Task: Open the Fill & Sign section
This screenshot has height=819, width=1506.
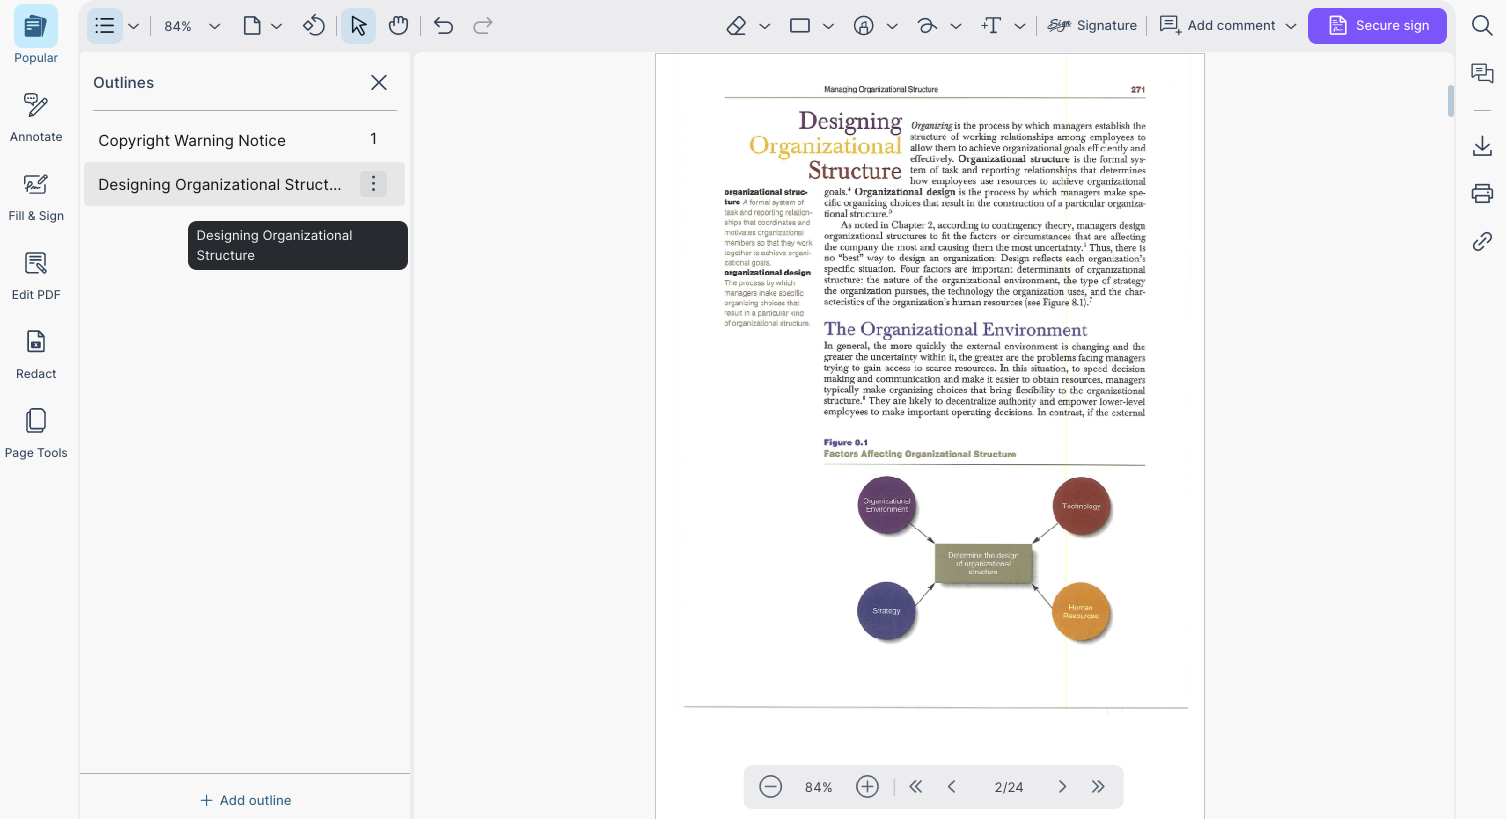Action: coord(36,195)
